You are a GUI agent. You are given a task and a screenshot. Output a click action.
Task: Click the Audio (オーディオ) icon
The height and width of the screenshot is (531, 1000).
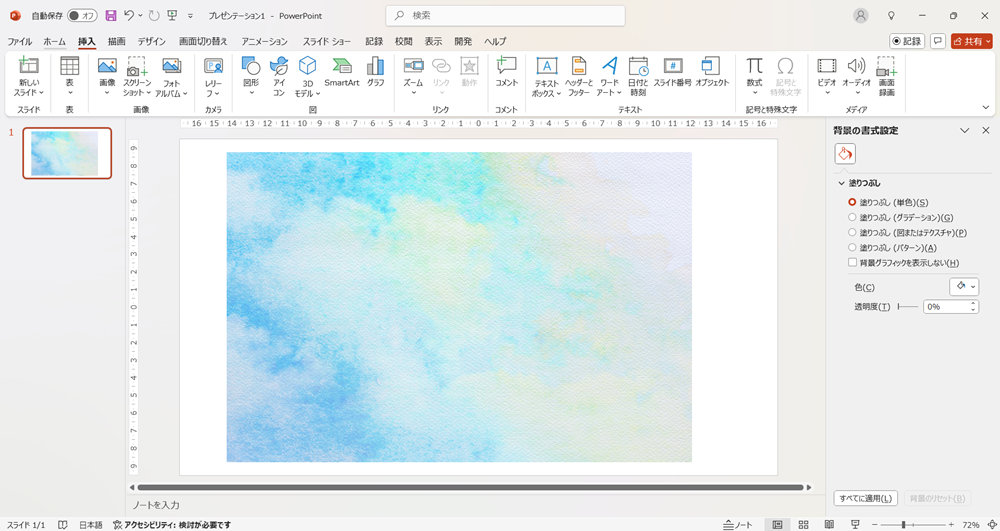[x=857, y=66]
